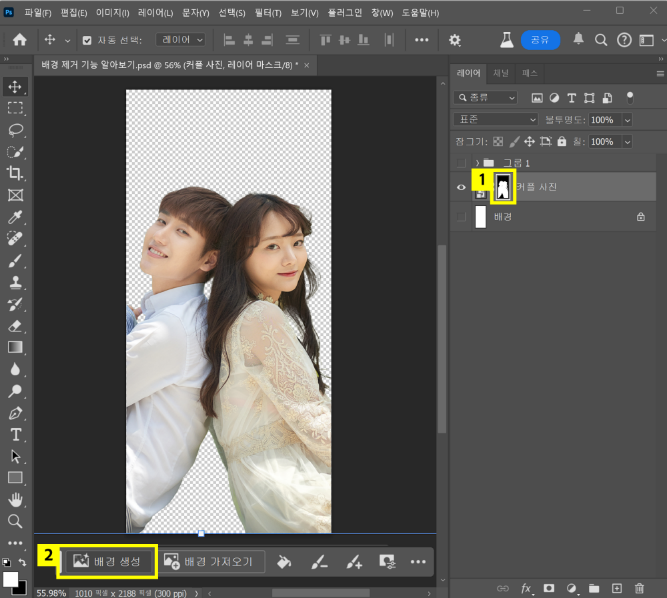
Task: Select the Hand tool
Action: [16, 499]
